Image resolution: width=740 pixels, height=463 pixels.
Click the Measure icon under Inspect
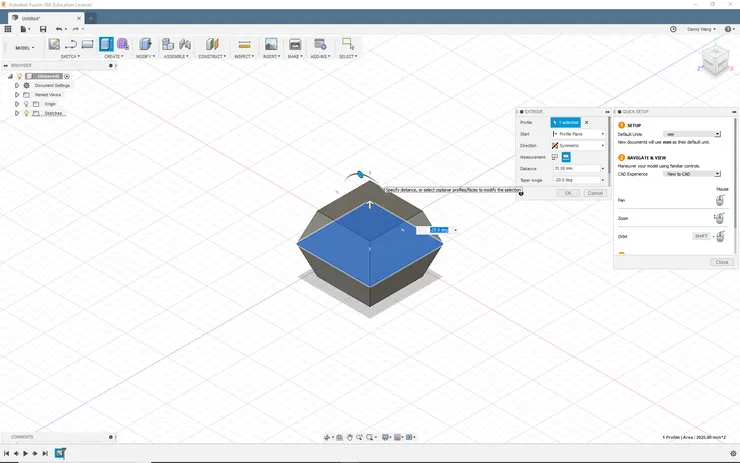(x=243, y=45)
